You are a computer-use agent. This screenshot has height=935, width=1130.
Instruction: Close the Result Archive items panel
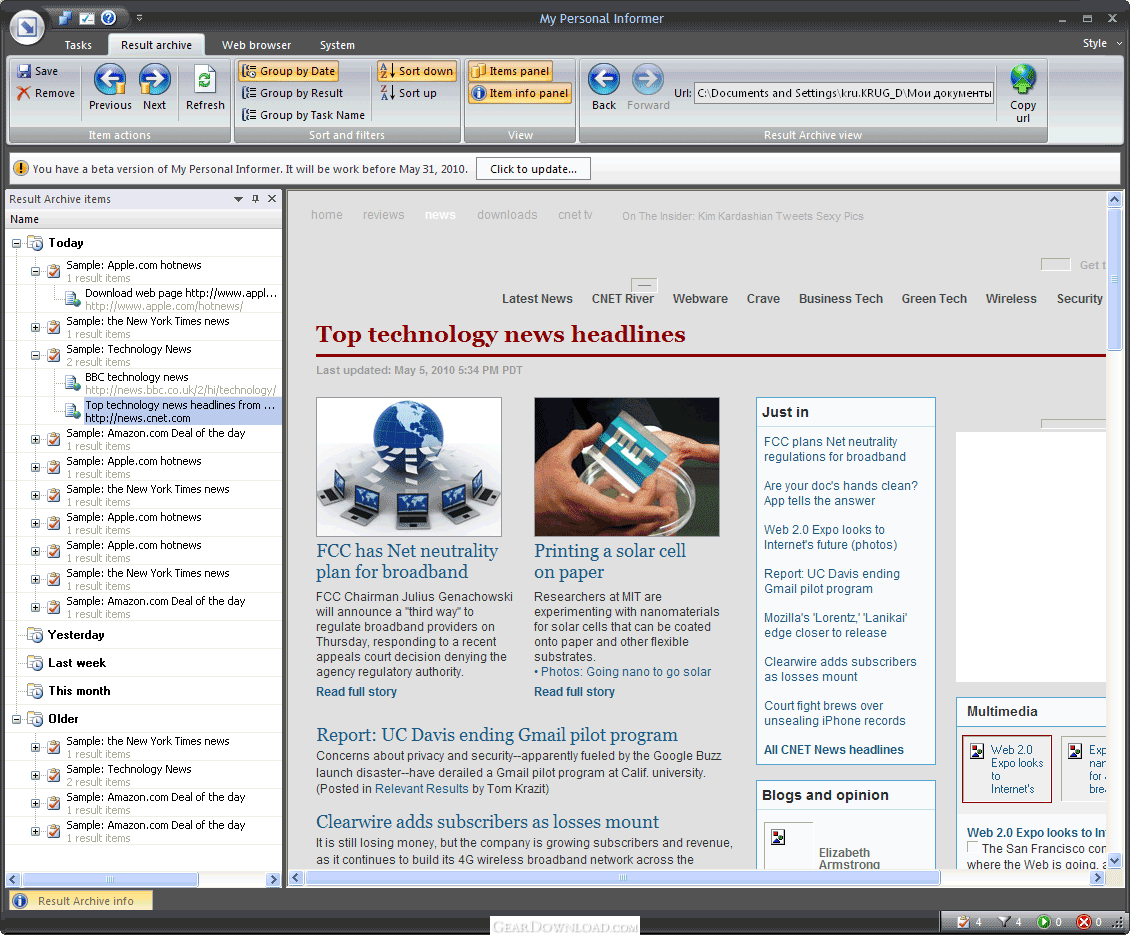(272, 199)
